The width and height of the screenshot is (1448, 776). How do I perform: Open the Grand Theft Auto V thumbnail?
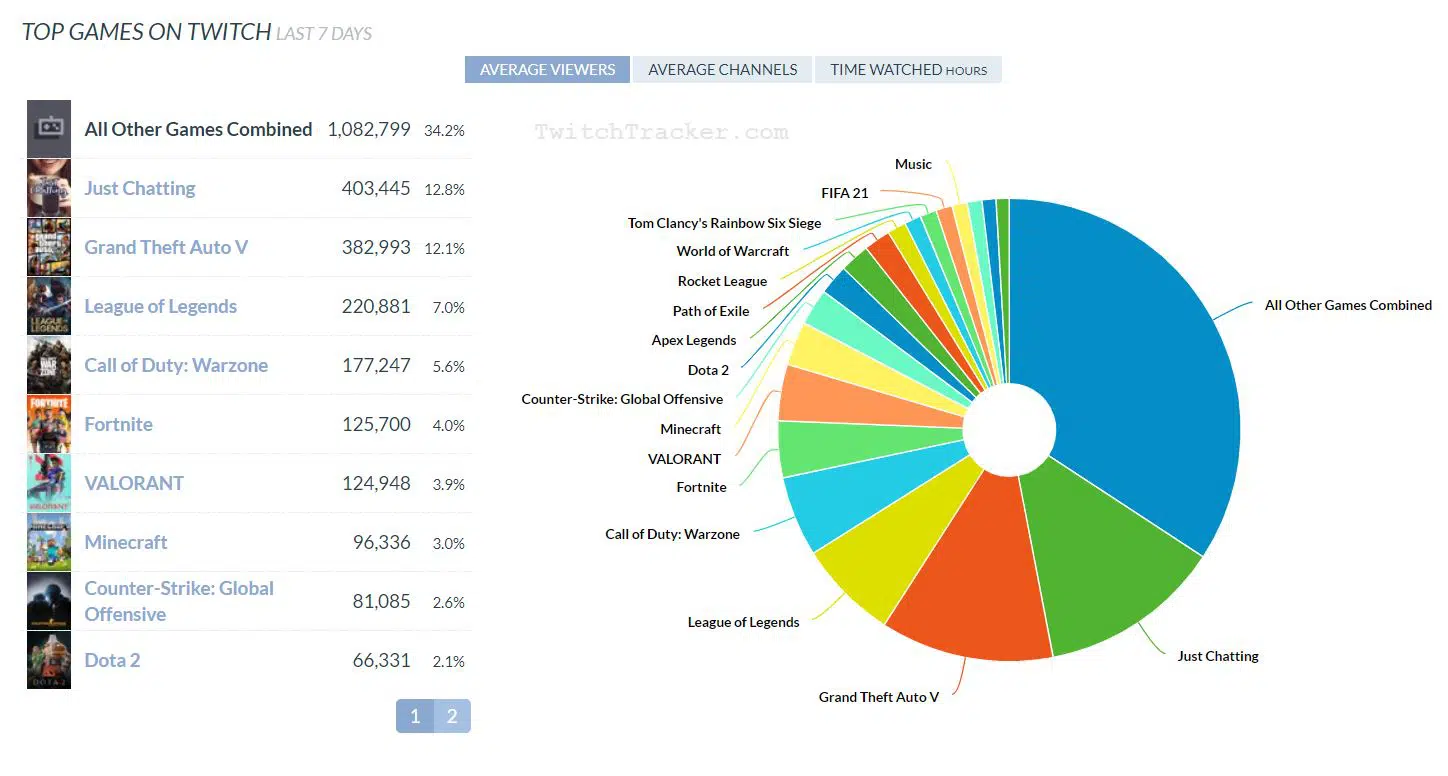click(x=49, y=247)
